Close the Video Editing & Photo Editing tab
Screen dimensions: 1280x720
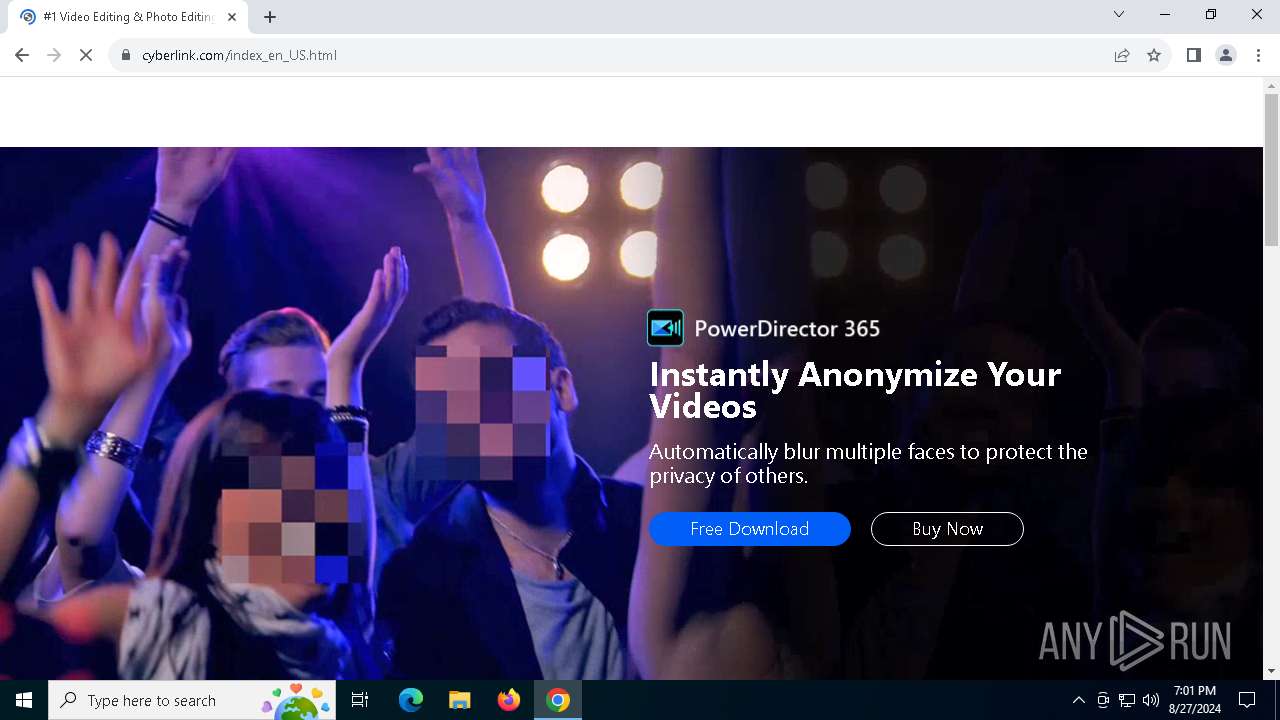232,17
